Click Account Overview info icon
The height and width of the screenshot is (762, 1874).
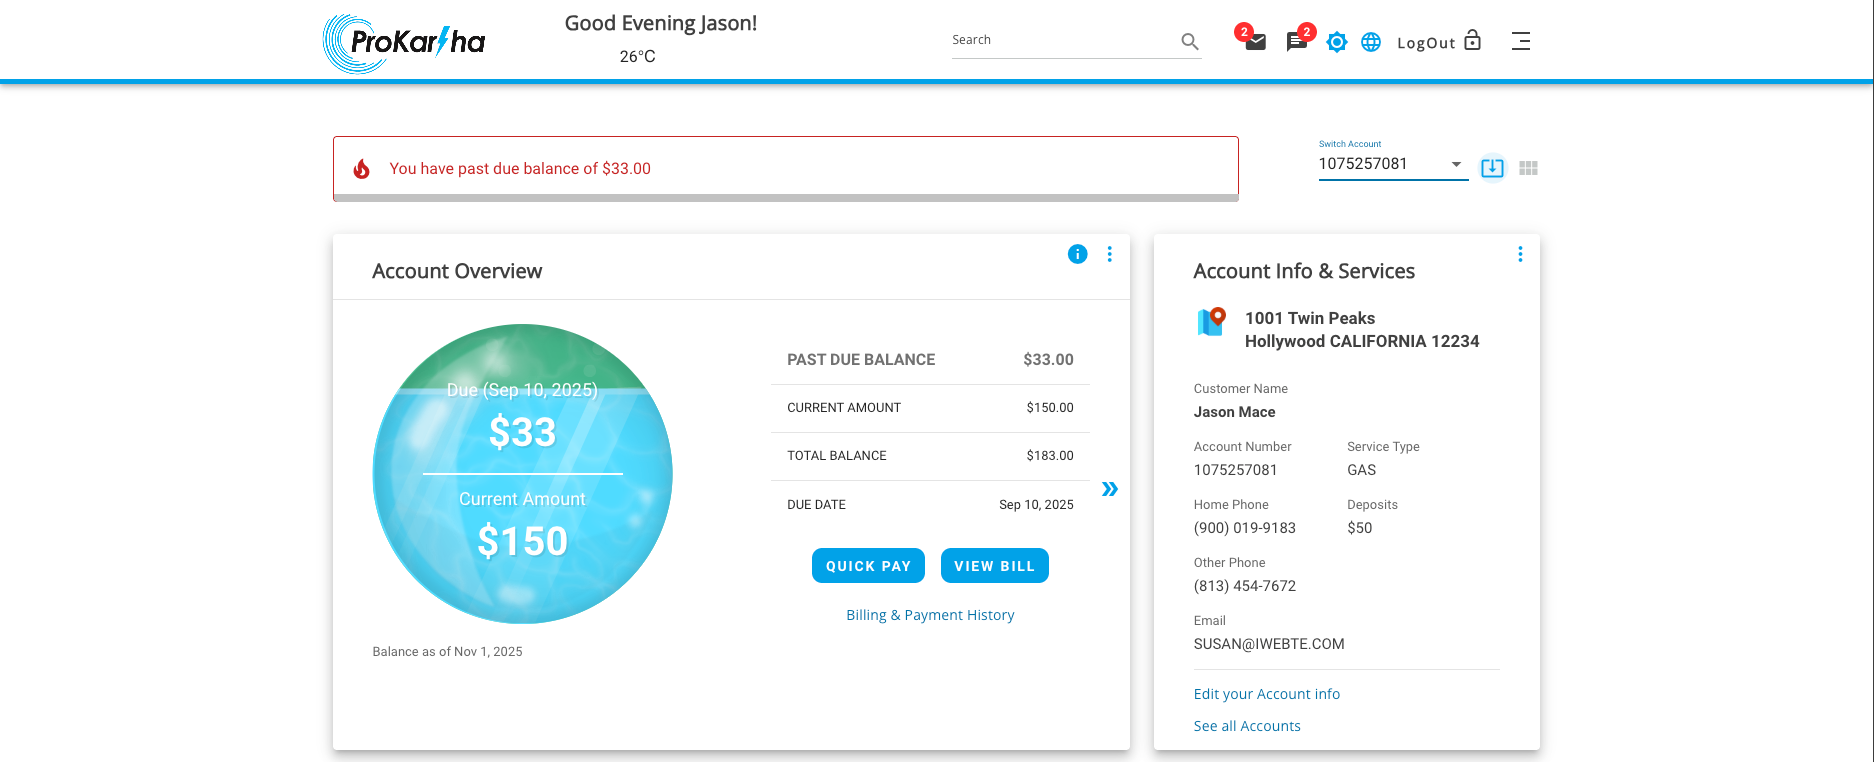[x=1077, y=254]
